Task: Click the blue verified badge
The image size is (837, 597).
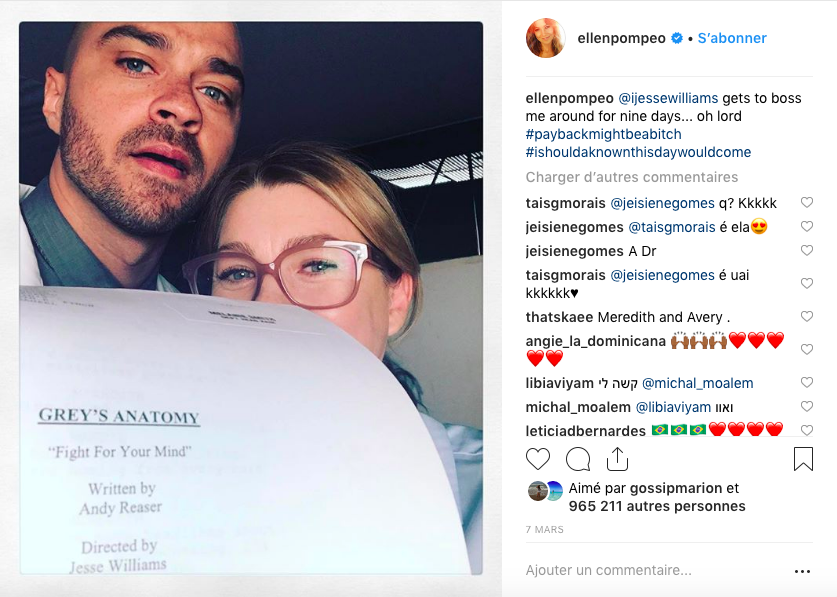Action: pyautogui.click(x=676, y=38)
